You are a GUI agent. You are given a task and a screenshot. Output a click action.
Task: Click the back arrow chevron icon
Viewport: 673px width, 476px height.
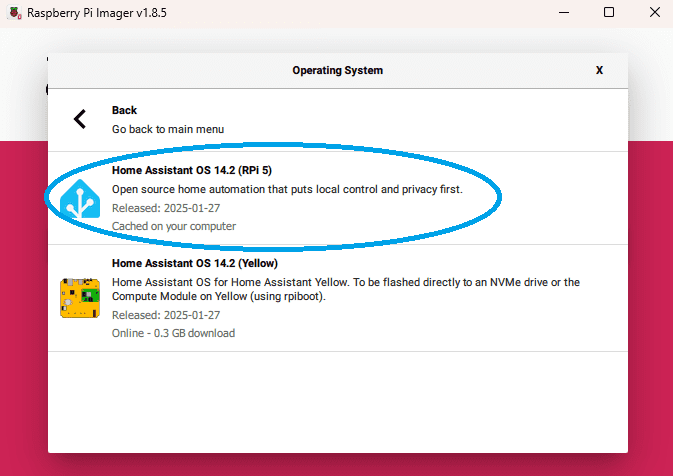pos(80,119)
